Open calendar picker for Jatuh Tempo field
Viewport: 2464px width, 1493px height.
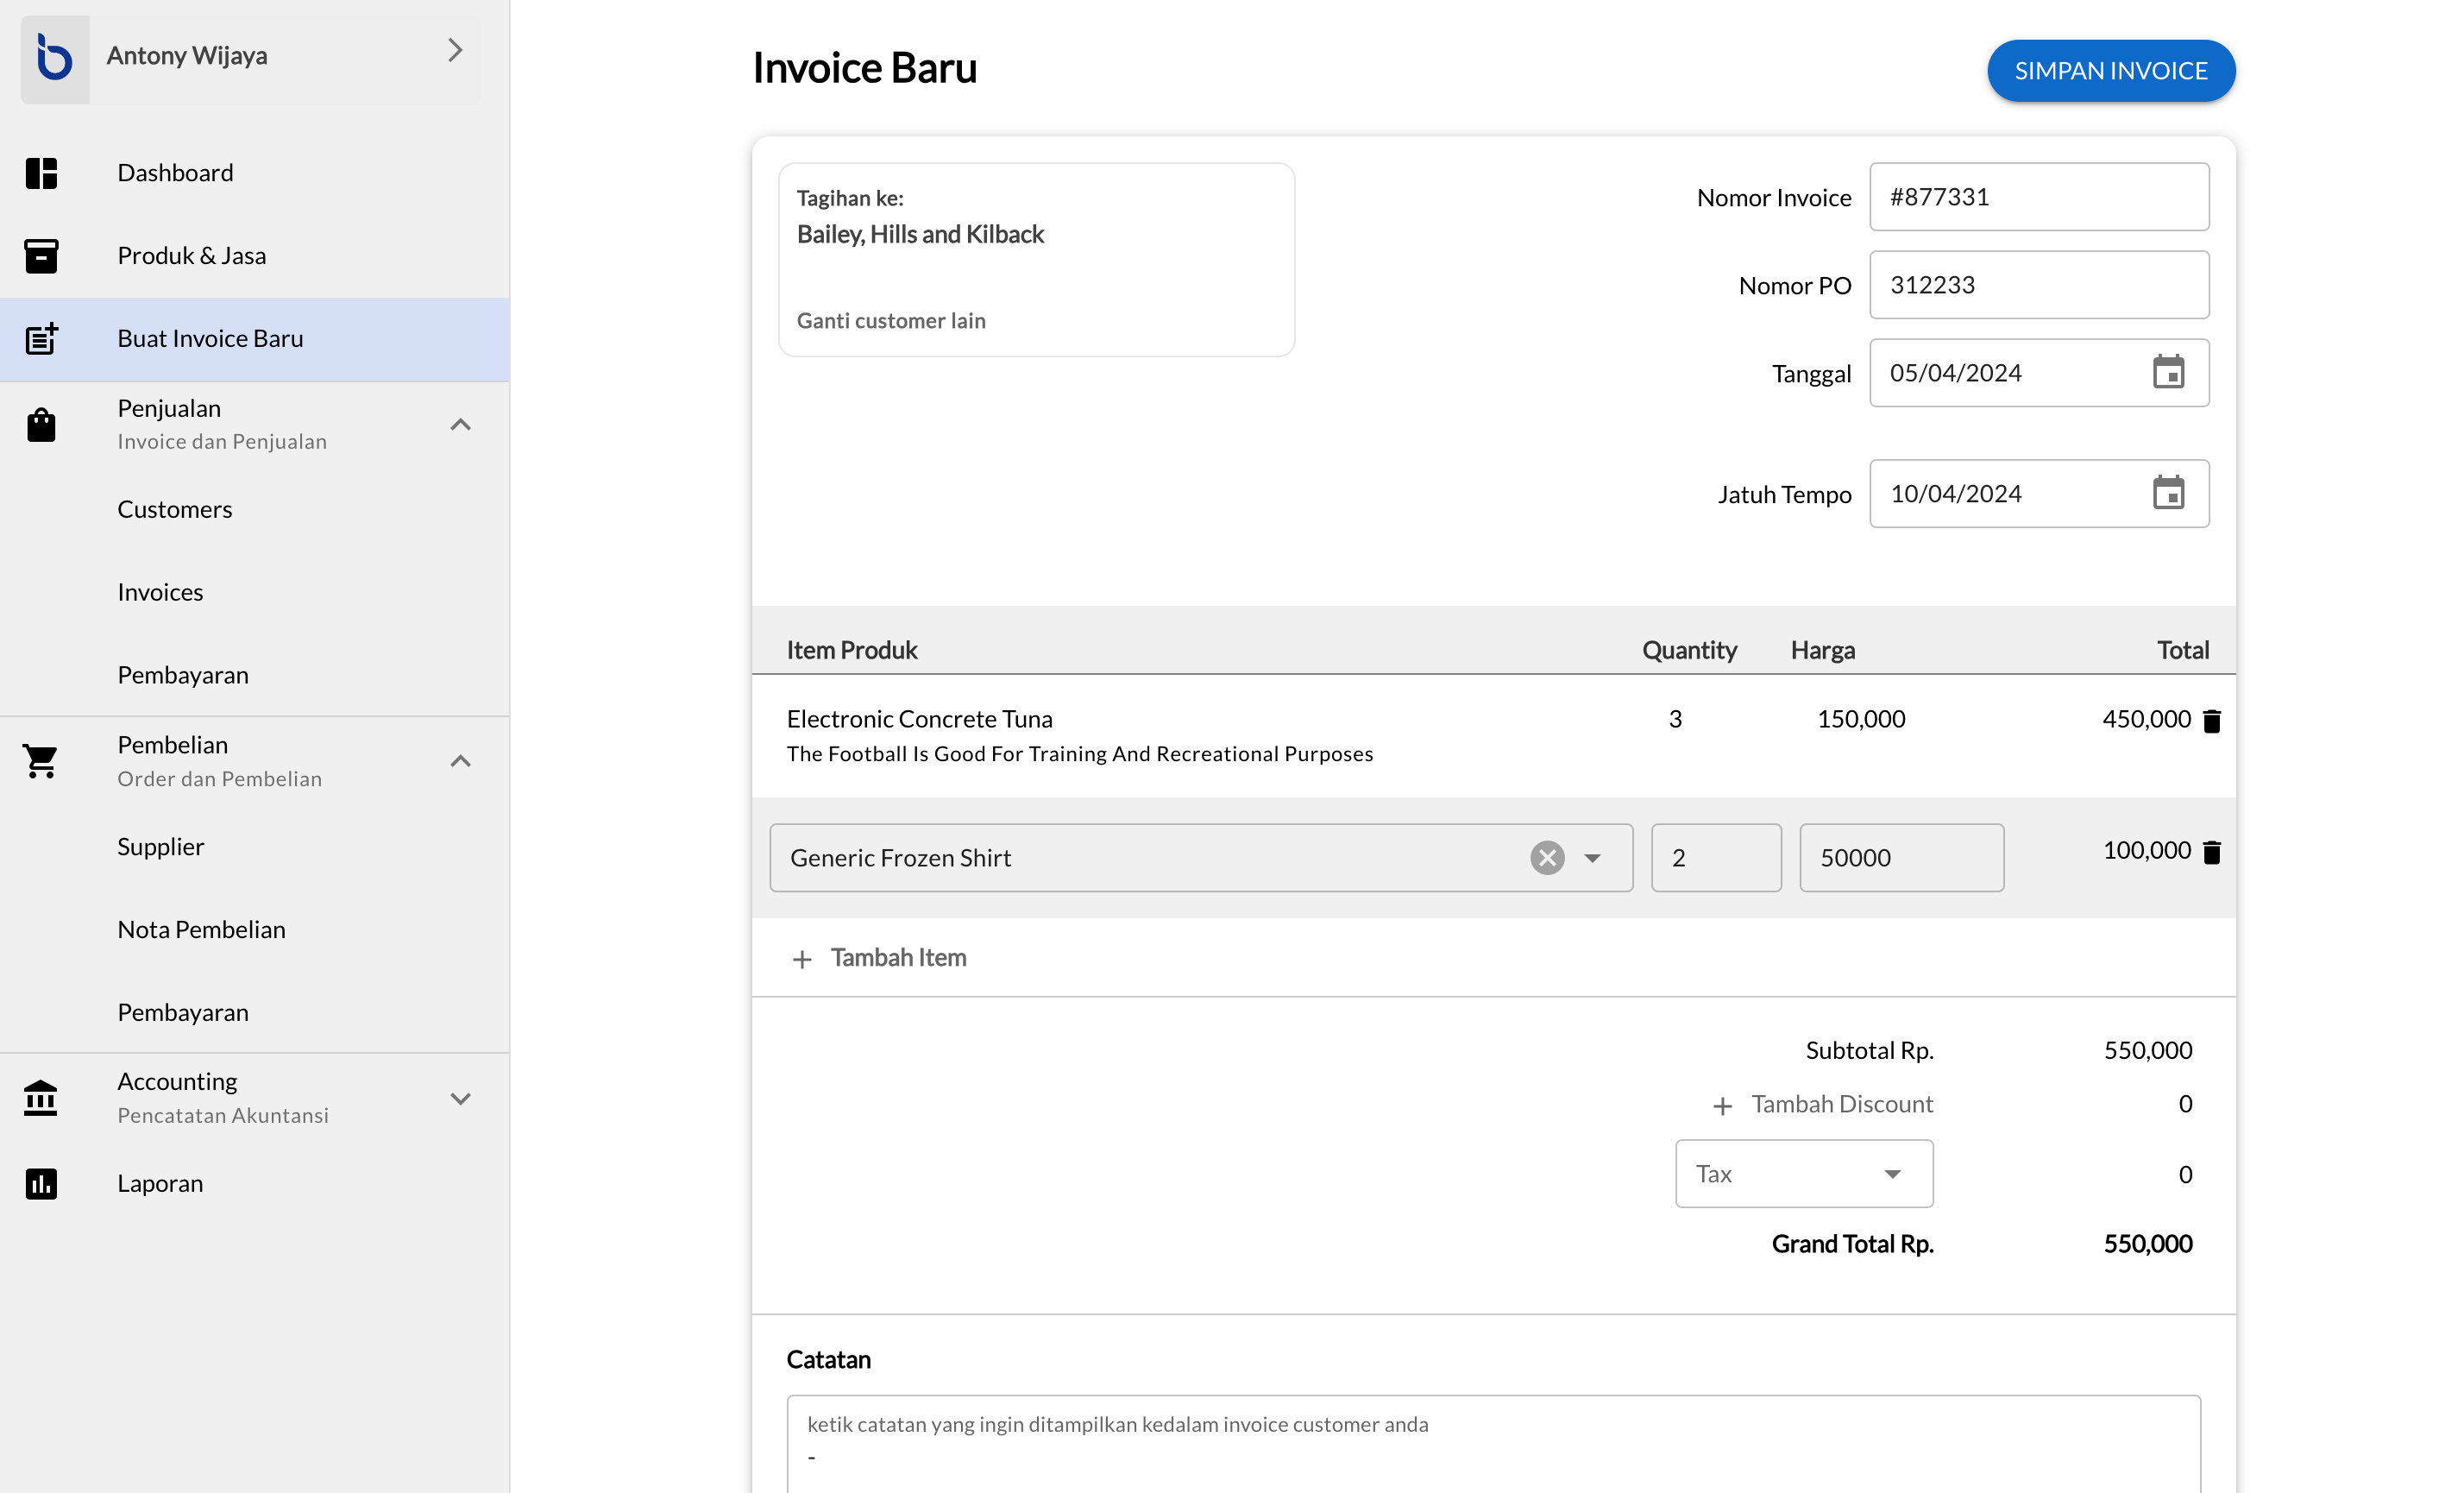[2167, 493]
